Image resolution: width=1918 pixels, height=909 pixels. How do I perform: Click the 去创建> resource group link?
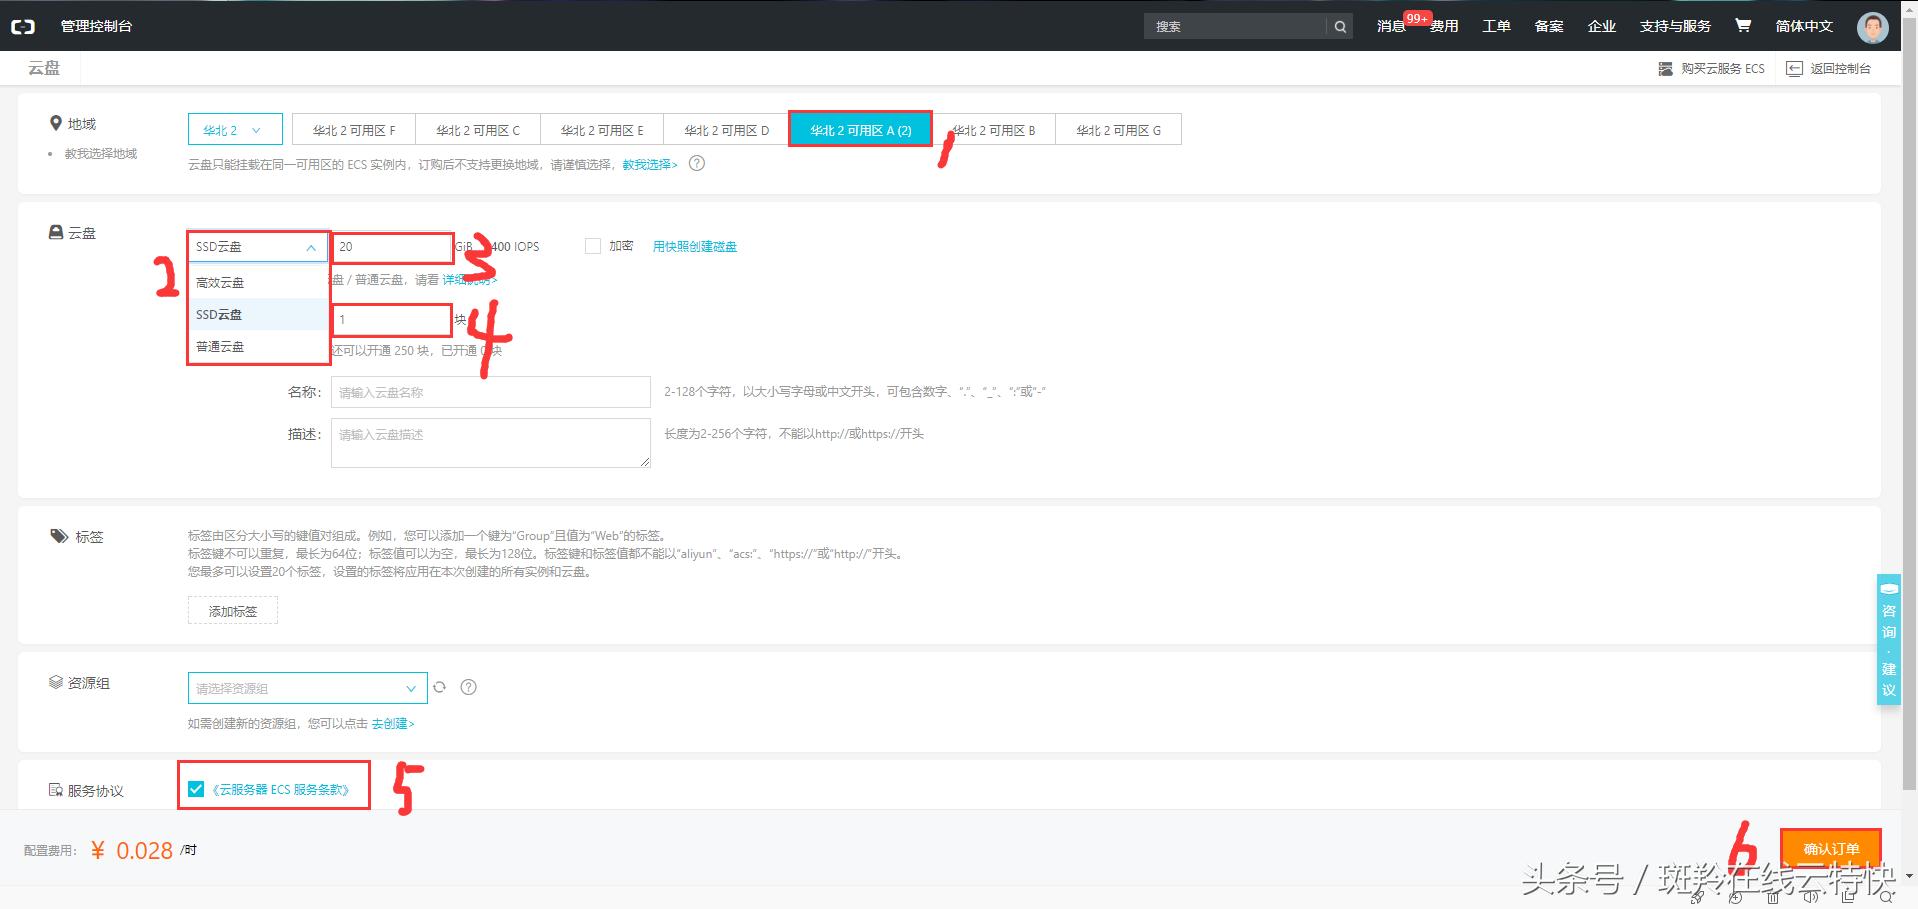tap(393, 723)
